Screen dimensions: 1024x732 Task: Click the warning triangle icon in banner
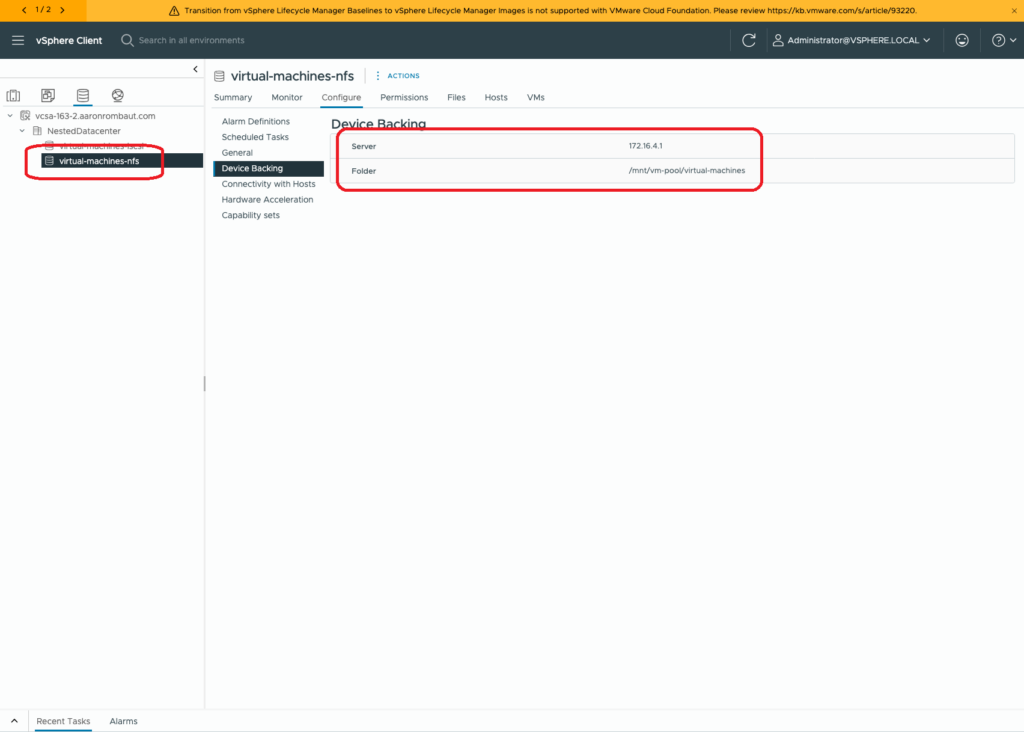click(x=174, y=10)
